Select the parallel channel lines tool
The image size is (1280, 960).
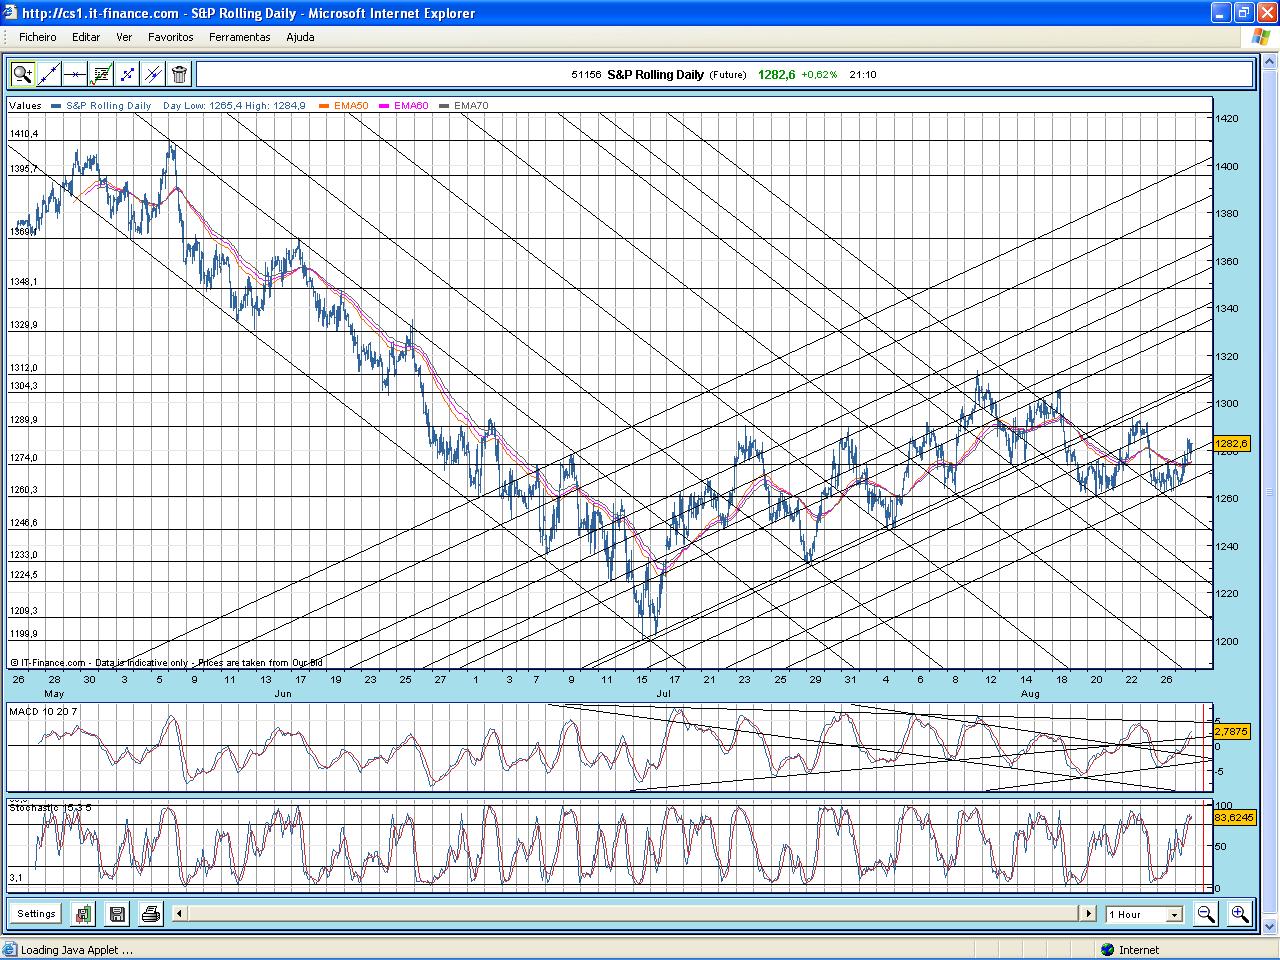[153, 74]
